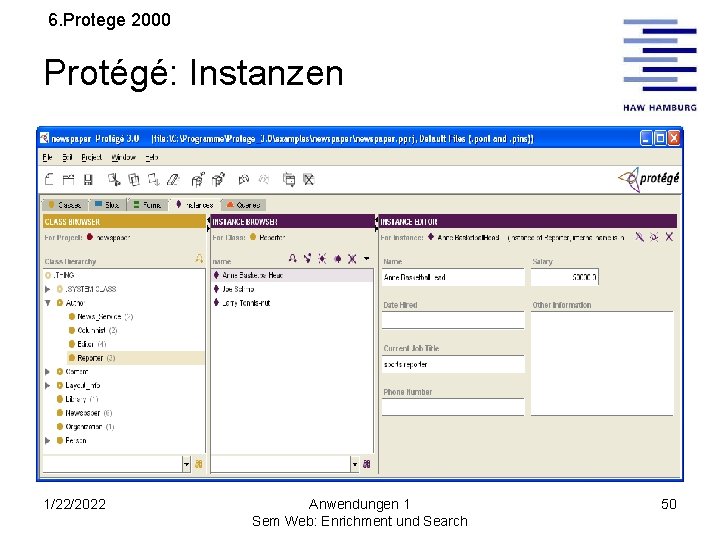Open the File menu
Image resolution: width=720 pixels, height=540 pixels.
coord(47,158)
